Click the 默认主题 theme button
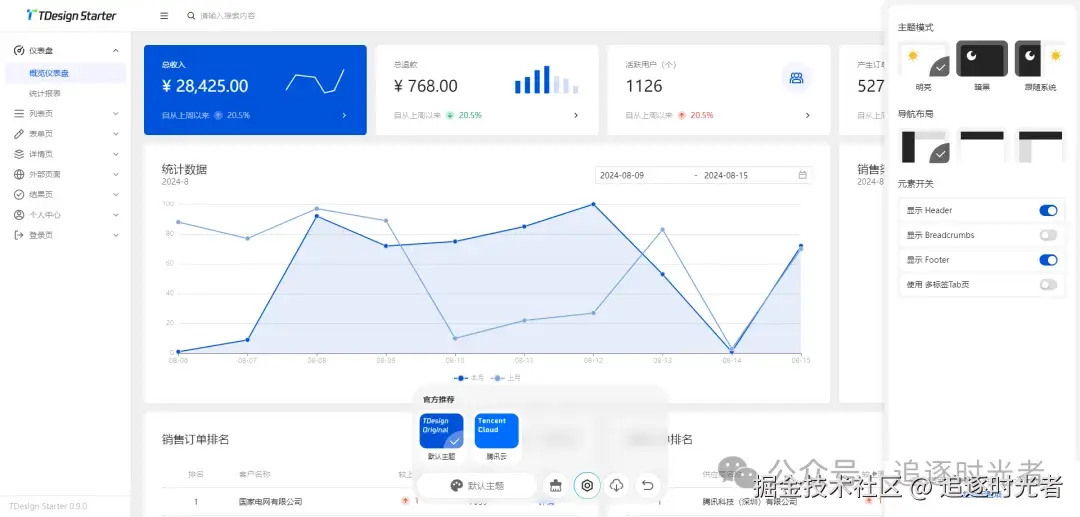 [477, 486]
